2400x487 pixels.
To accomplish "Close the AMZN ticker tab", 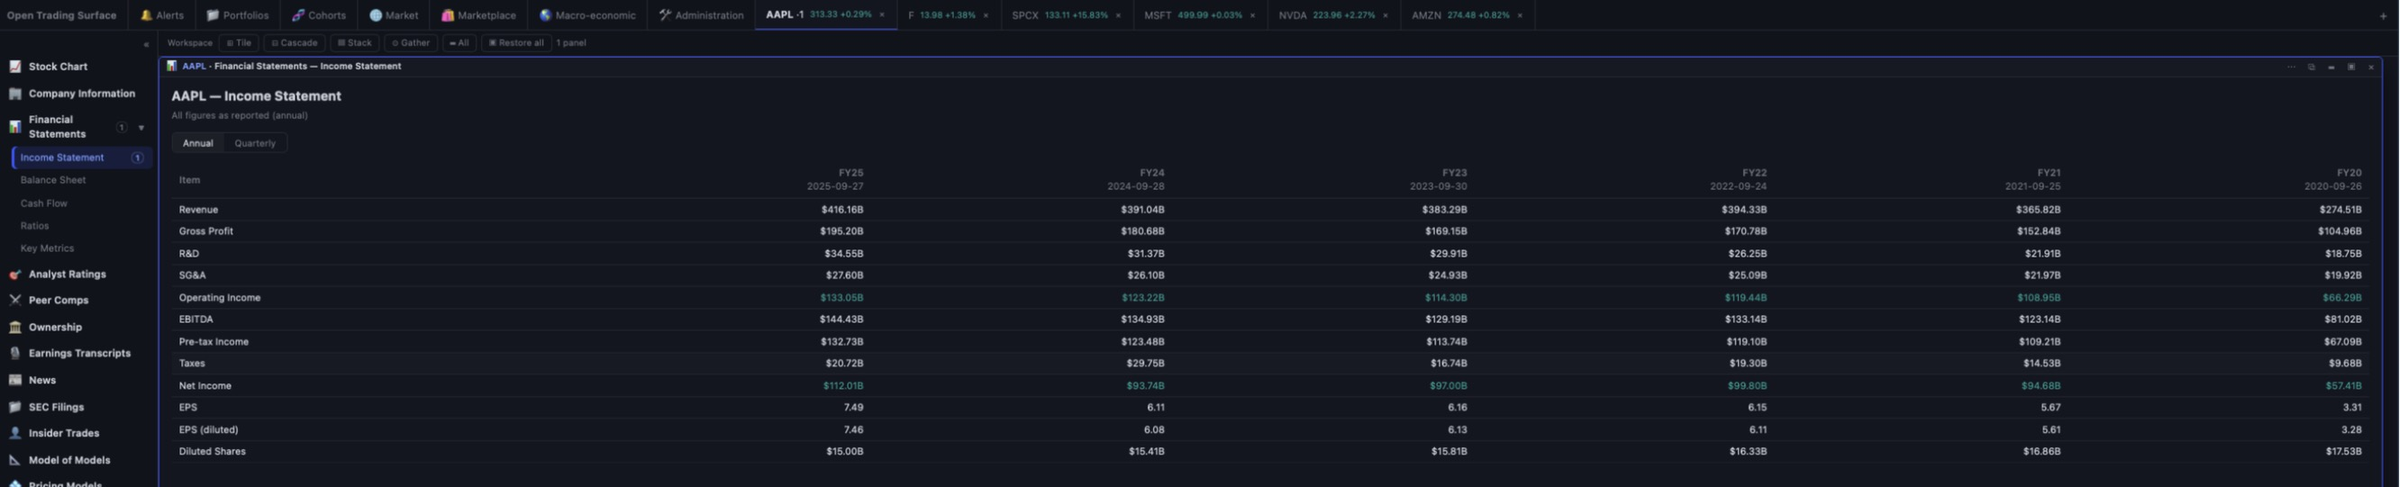I will (1520, 15).
